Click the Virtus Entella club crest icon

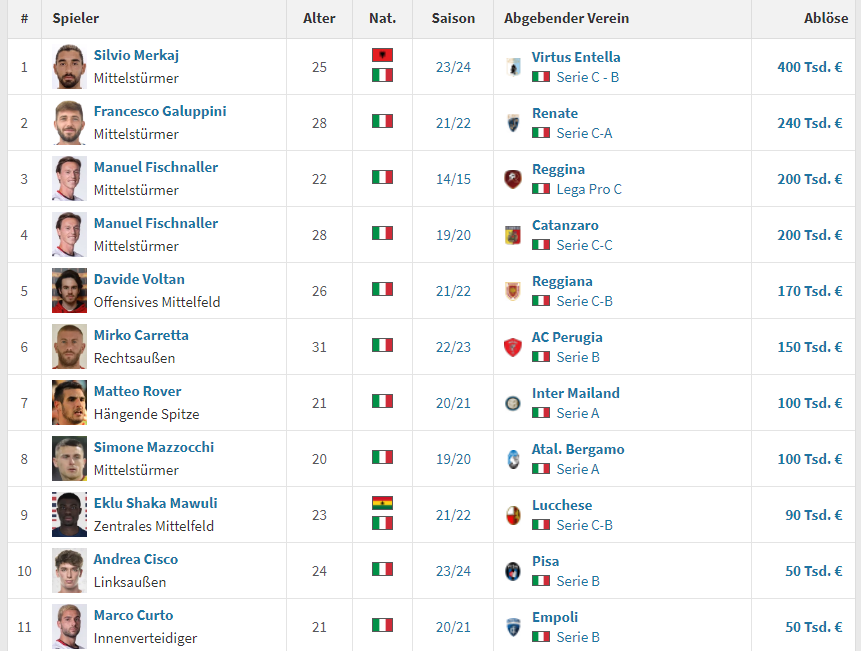pyautogui.click(x=513, y=67)
